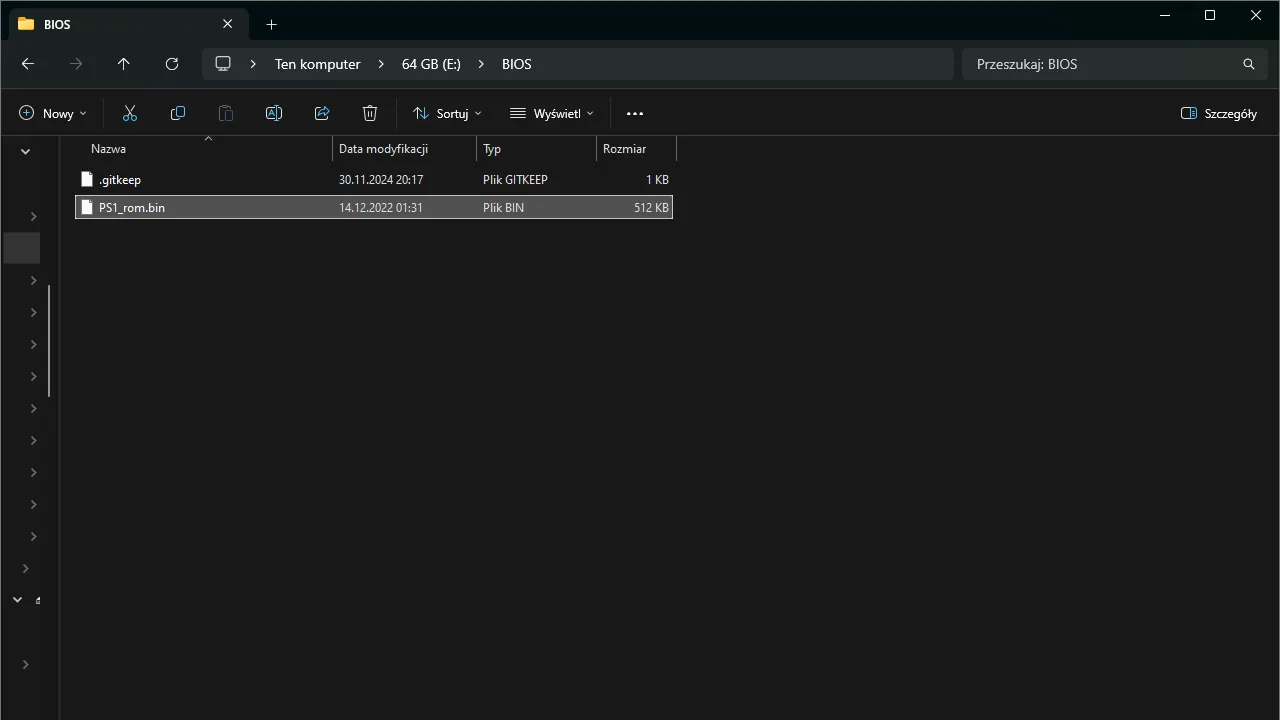Add a new tab

pyautogui.click(x=271, y=24)
